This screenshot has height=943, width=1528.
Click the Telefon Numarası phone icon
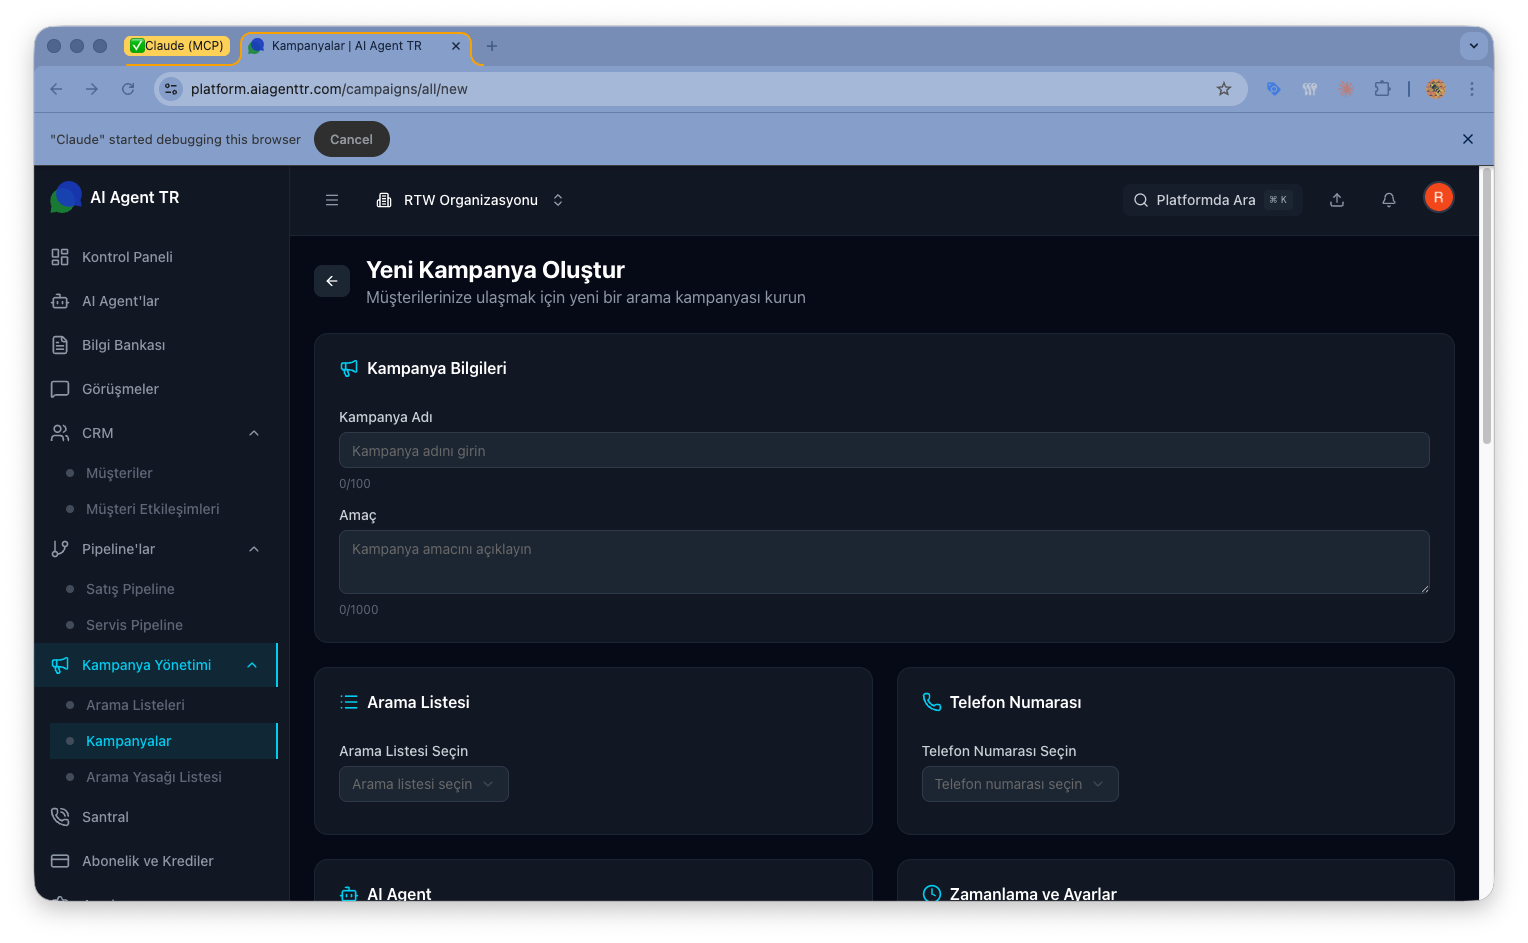[932, 702]
